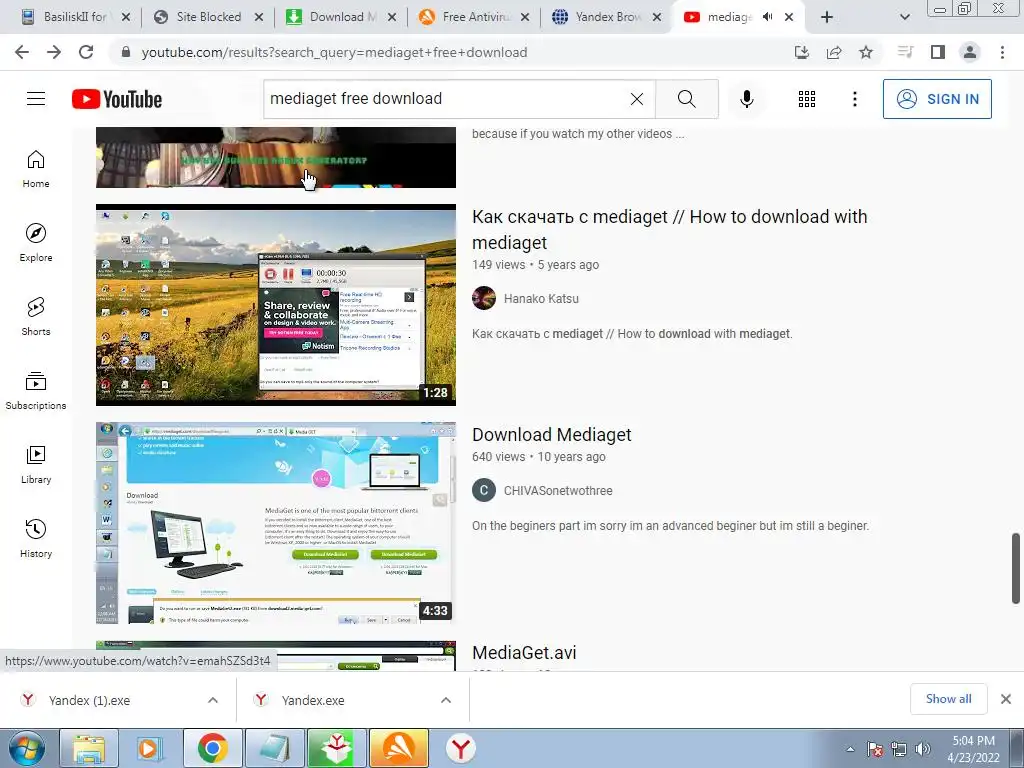Share this page from the address bar
The image size is (1024, 768).
834,52
